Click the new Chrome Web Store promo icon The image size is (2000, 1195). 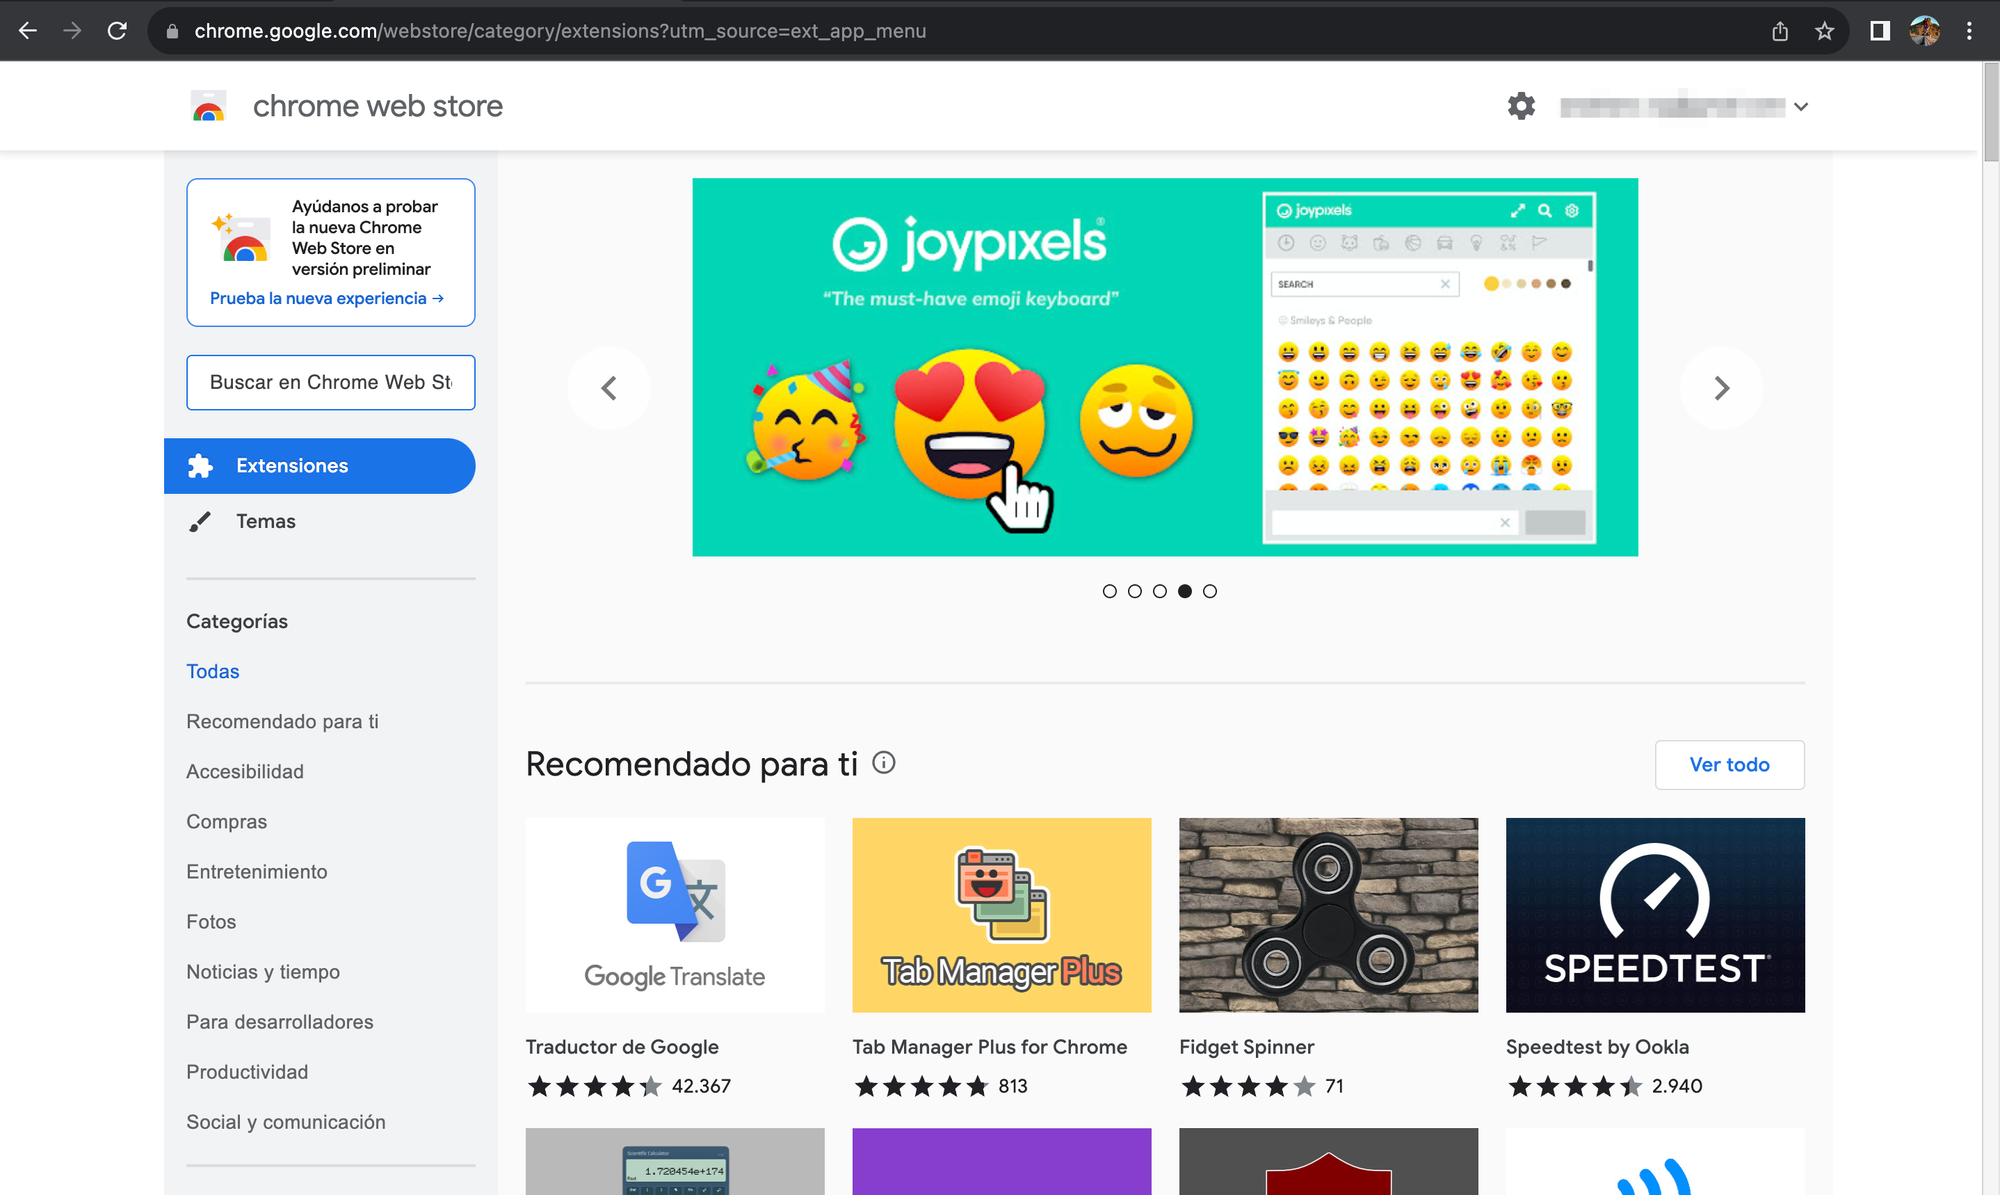tap(240, 238)
